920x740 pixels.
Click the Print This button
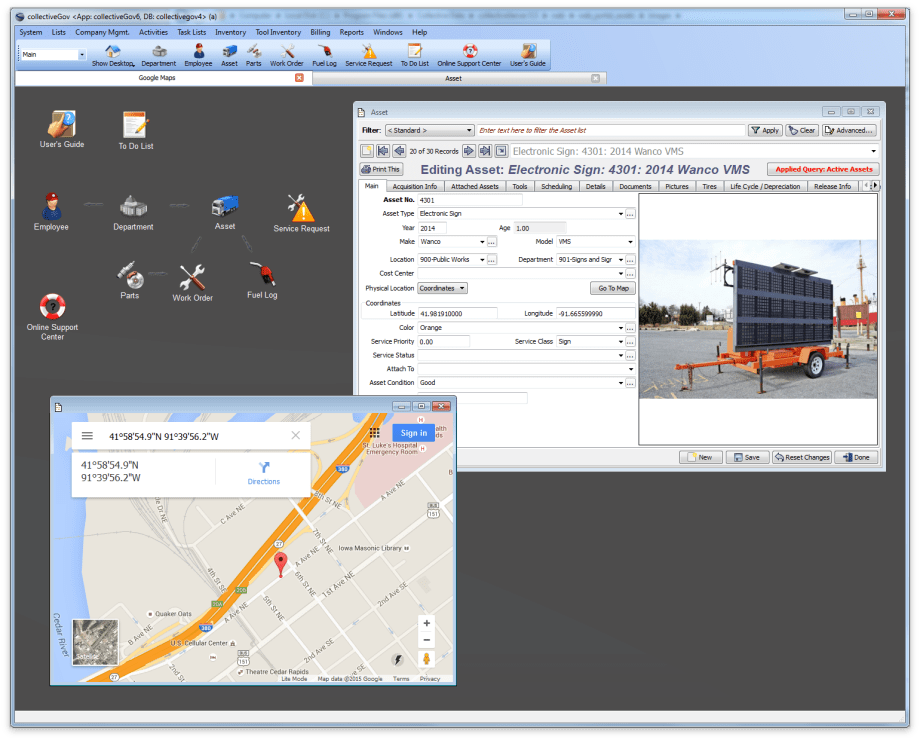click(x=381, y=170)
